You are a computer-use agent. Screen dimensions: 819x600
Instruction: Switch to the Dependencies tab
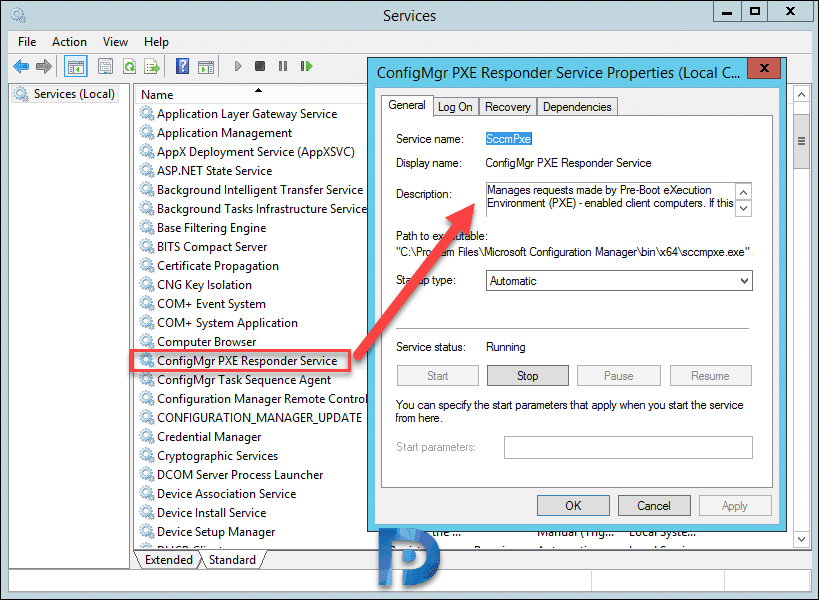577,107
